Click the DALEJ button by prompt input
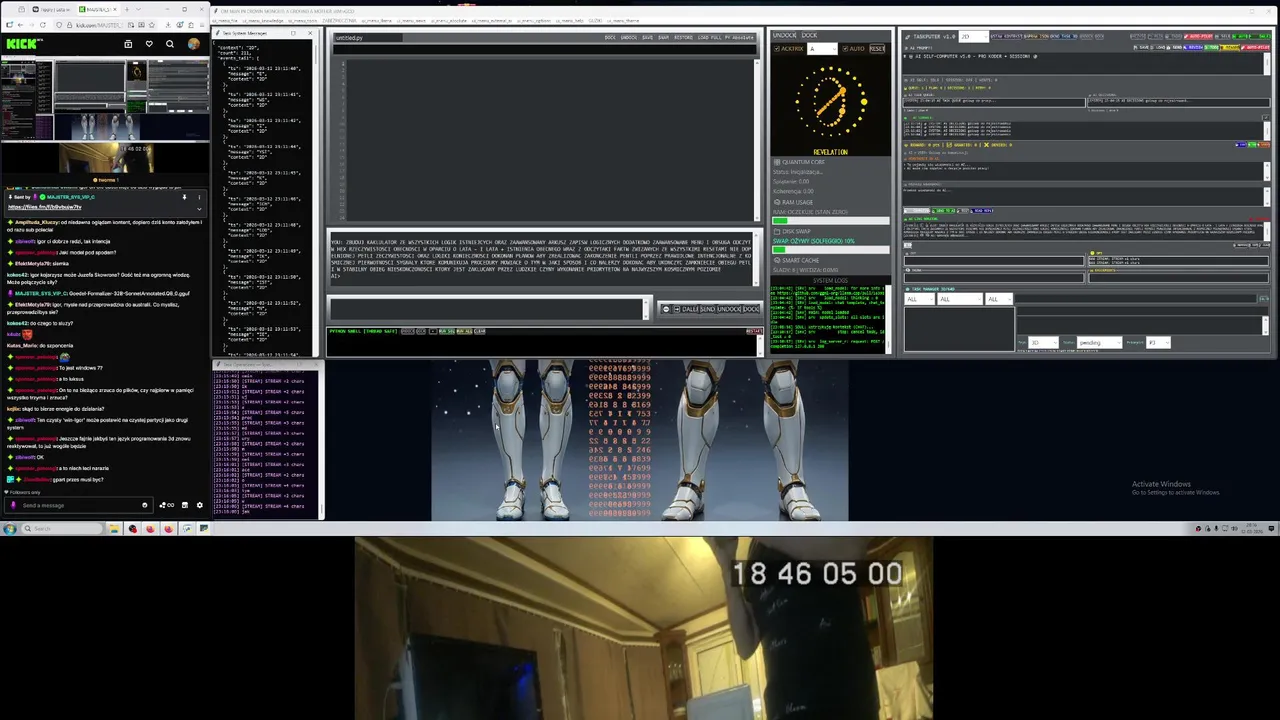 [x=689, y=309]
